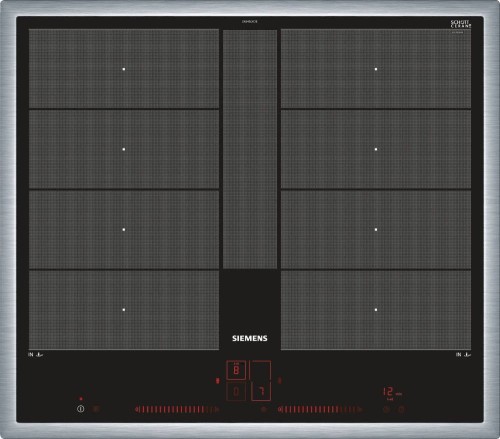Tap the main power on/off symbol
The height and width of the screenshot is (439, 500).
tap(81, 409)
